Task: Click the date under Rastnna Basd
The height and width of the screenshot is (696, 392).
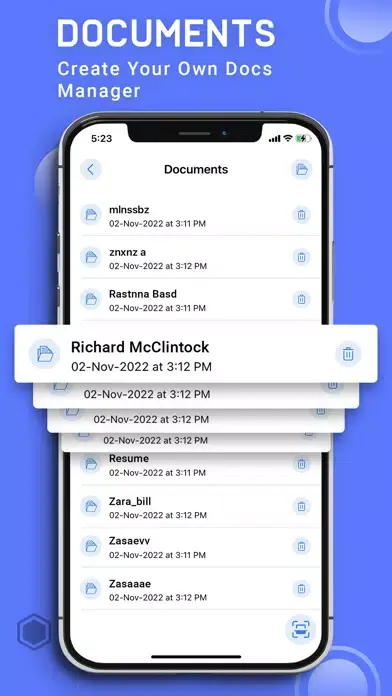Action: pyautogui.click(x=158, y=308)
